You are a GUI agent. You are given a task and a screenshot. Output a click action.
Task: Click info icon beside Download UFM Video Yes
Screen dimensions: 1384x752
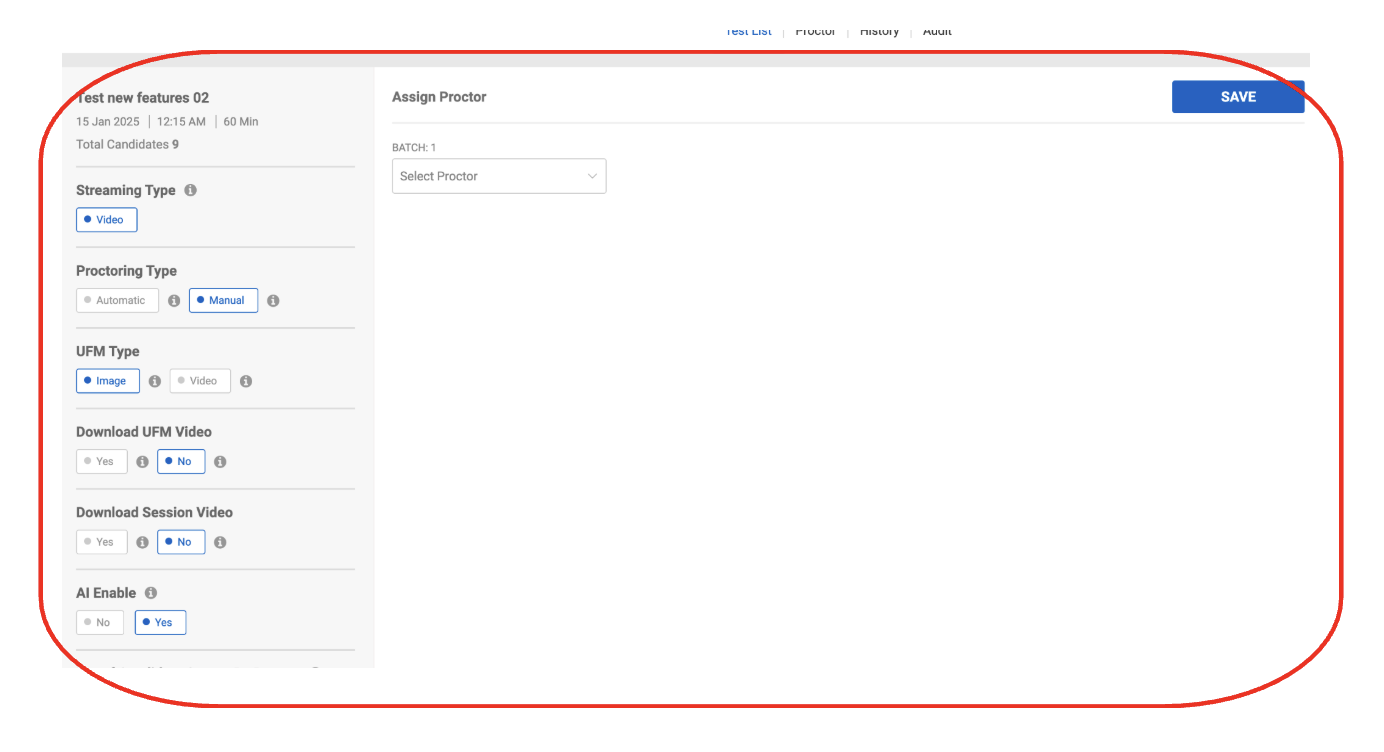pyautogui.click(x=142, y=462)
